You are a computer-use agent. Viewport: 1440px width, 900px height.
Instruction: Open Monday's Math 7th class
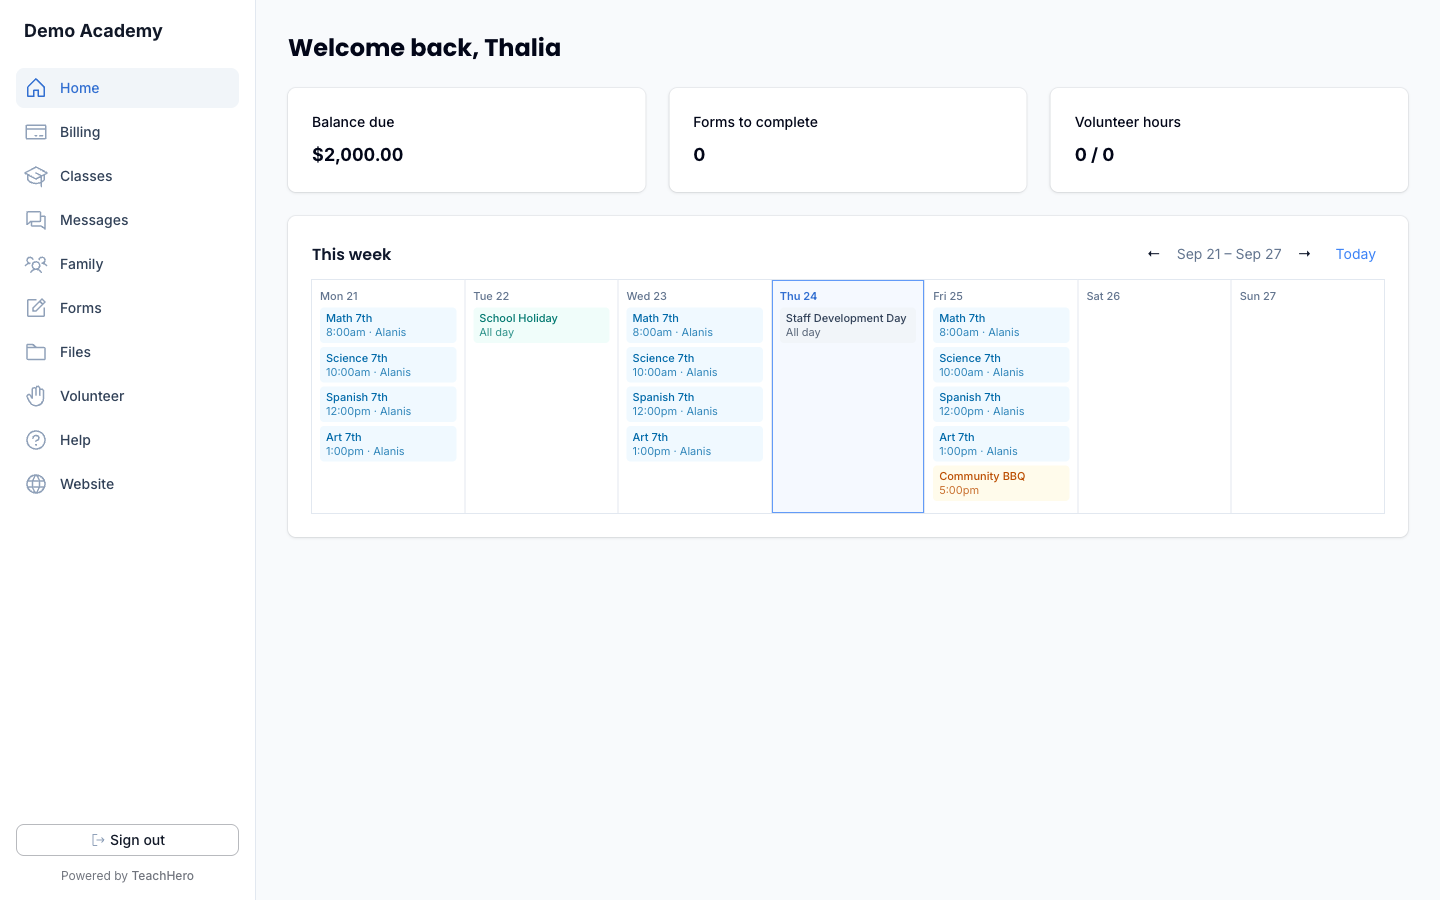point(388,325)
